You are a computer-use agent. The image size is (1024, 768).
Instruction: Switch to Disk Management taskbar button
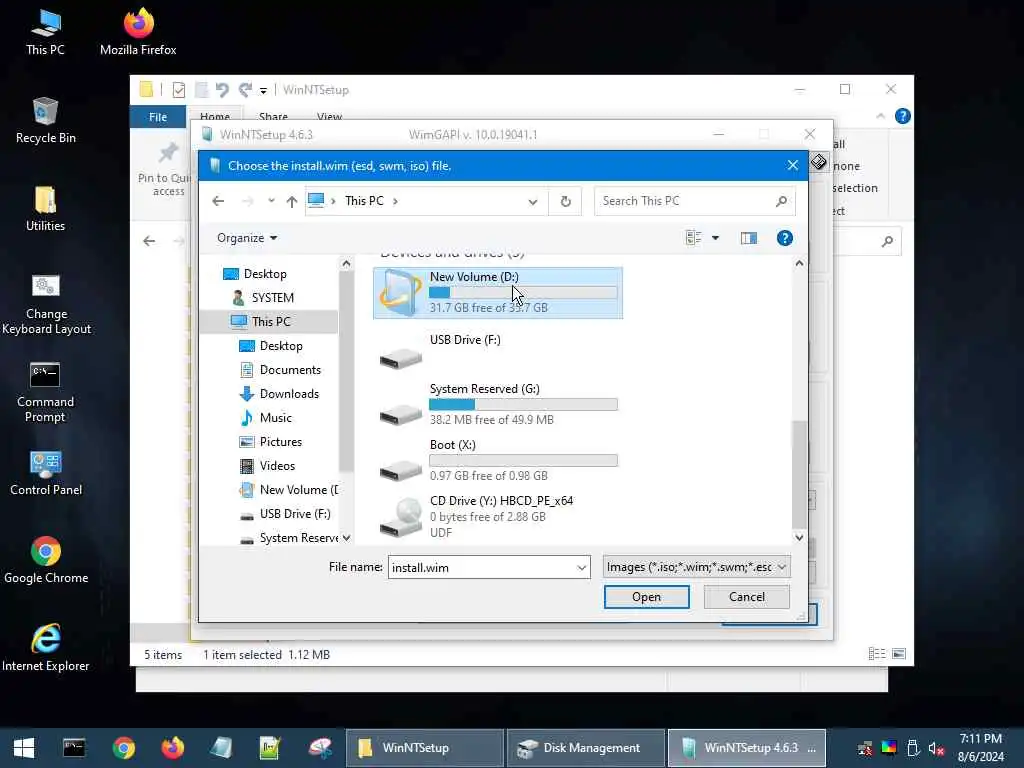click(586, 748)
